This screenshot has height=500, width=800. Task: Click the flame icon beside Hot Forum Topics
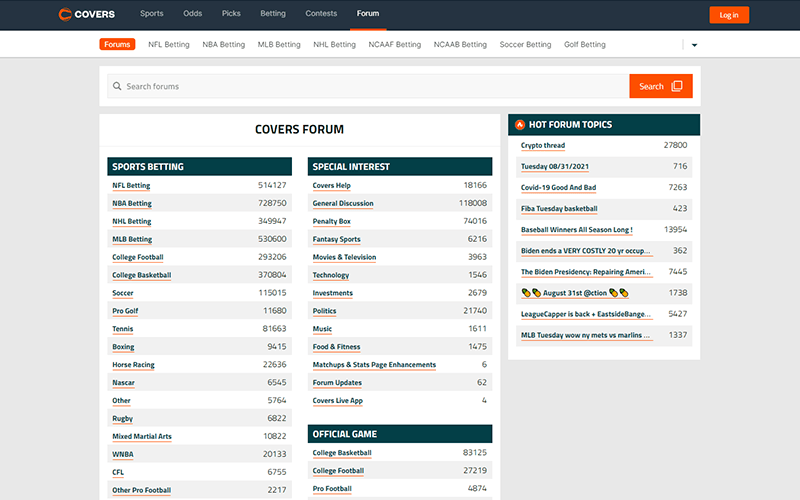point(519,124)
